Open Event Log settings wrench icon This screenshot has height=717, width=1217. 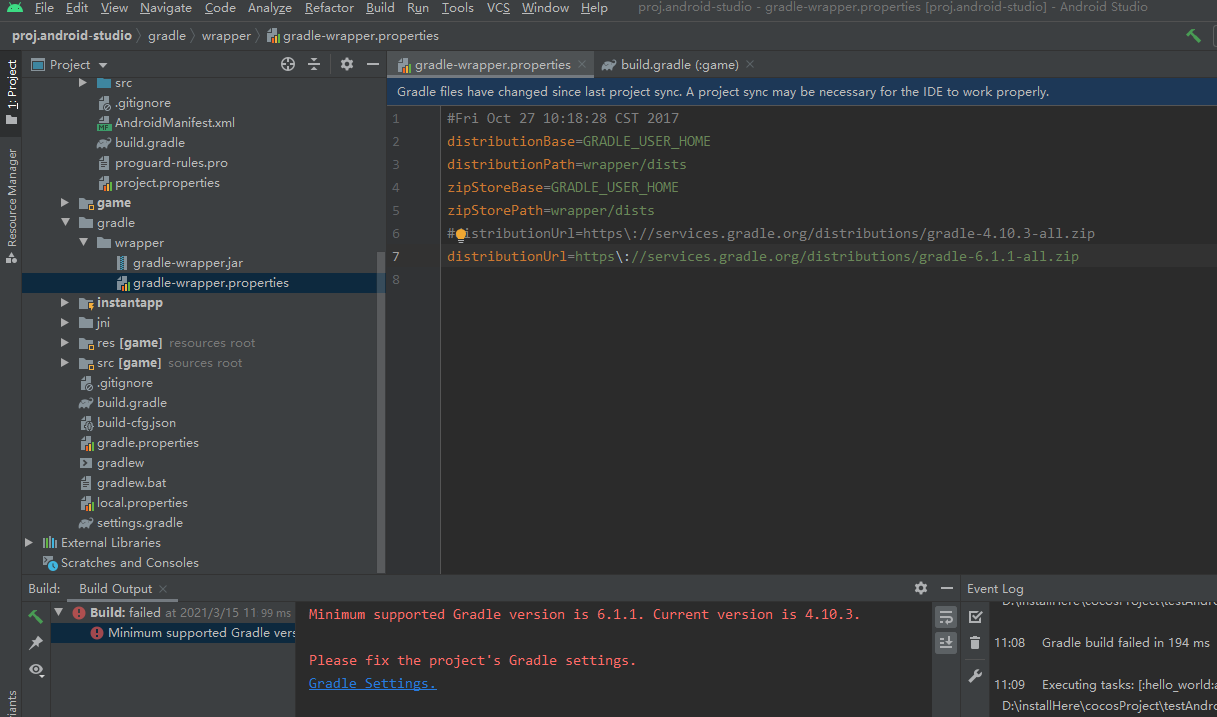click(975, 677)
